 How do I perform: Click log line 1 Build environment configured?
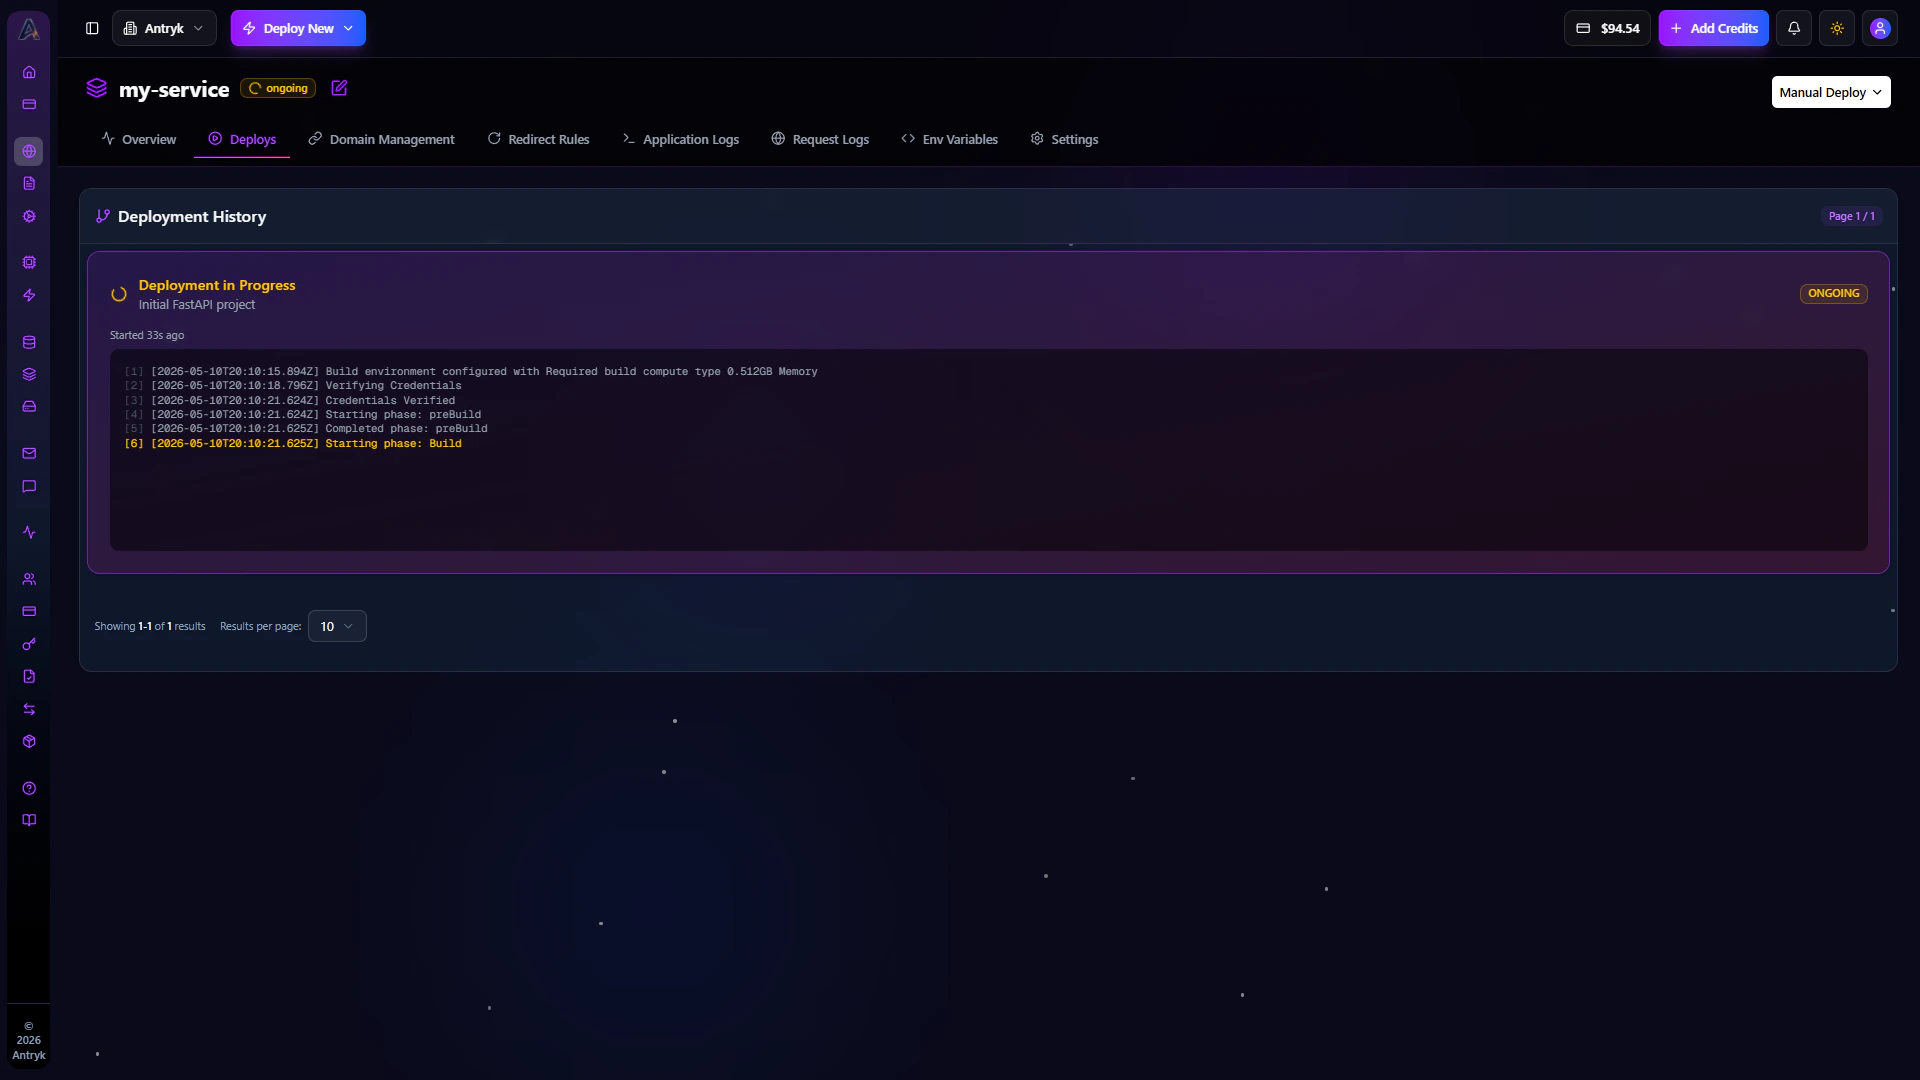click(x=471, y=371)
